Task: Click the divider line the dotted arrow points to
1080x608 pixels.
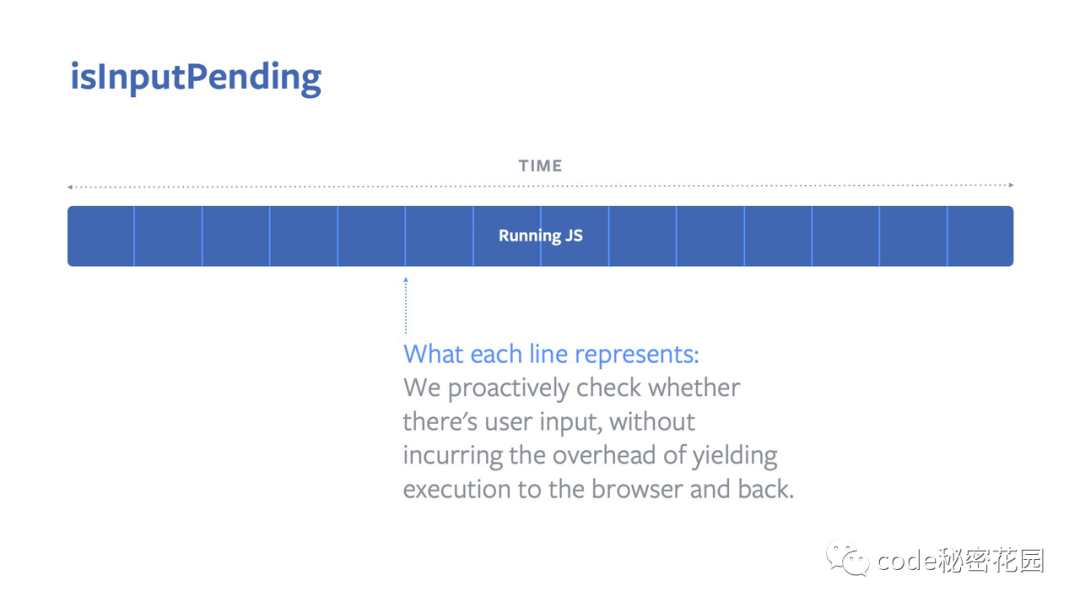Action: click(405, 236)
